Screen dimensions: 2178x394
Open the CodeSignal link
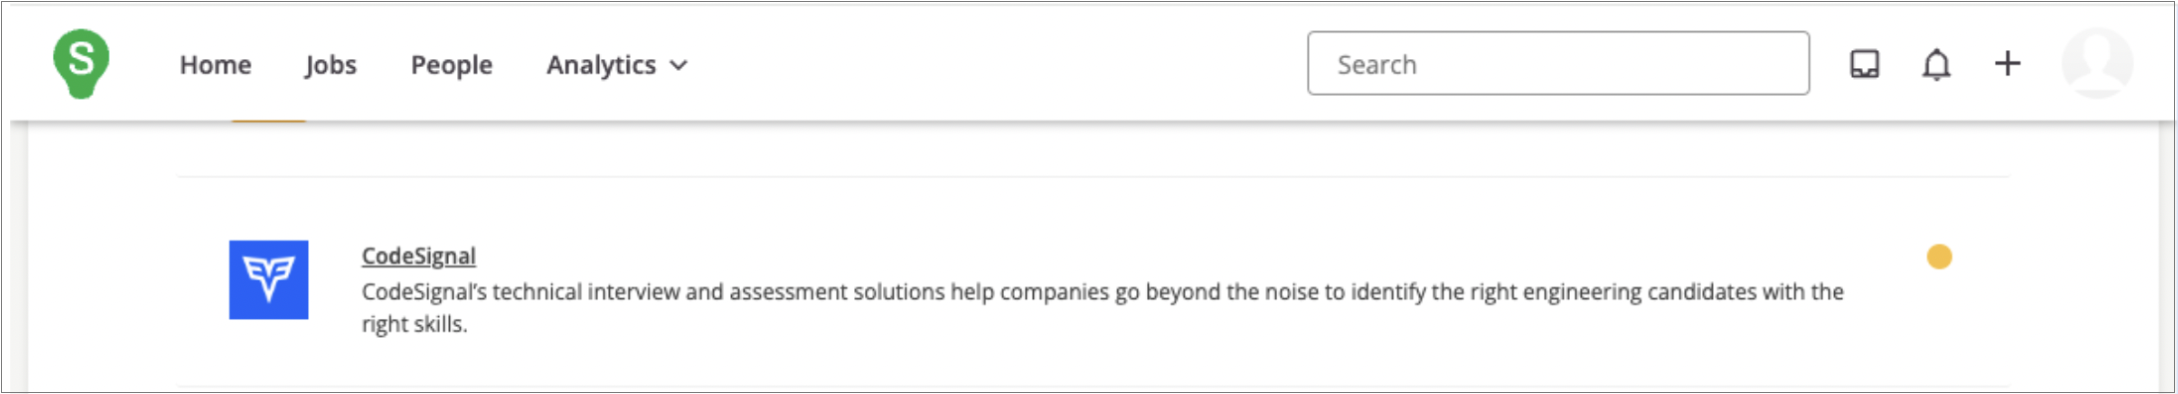click(x=418, y=256)
